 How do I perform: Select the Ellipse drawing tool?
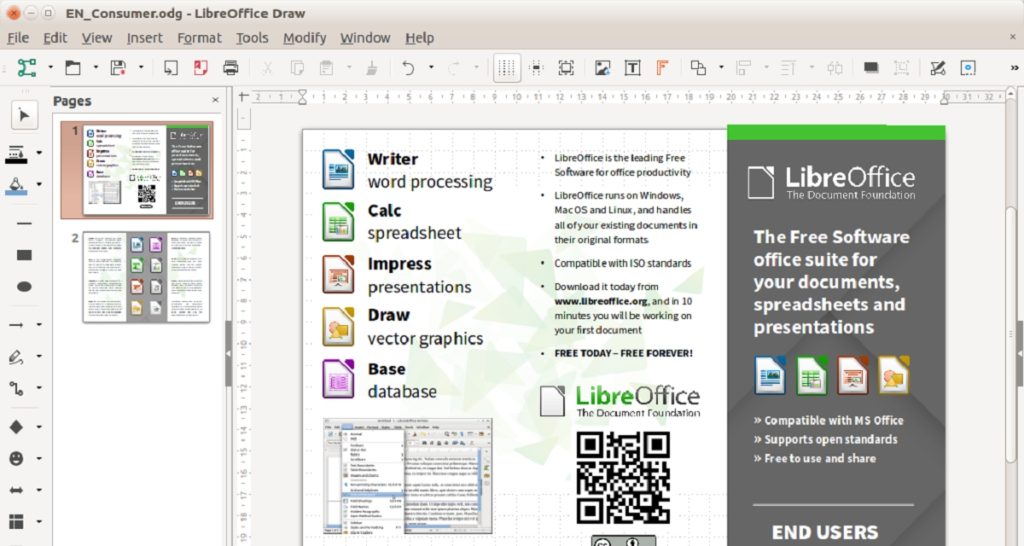[24, 287]
